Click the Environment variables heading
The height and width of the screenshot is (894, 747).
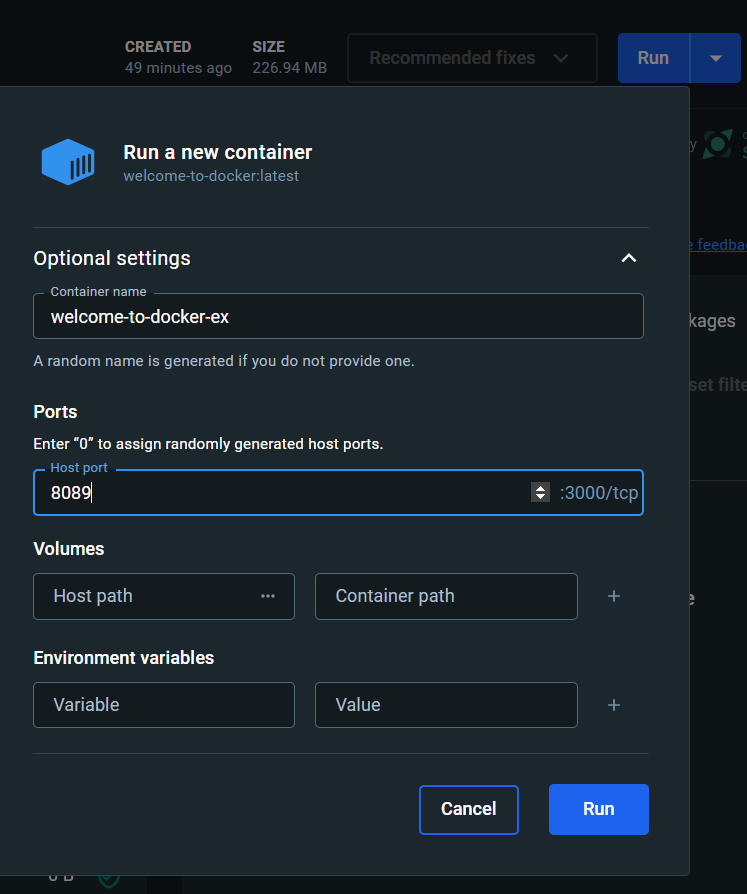coord(124,658)
